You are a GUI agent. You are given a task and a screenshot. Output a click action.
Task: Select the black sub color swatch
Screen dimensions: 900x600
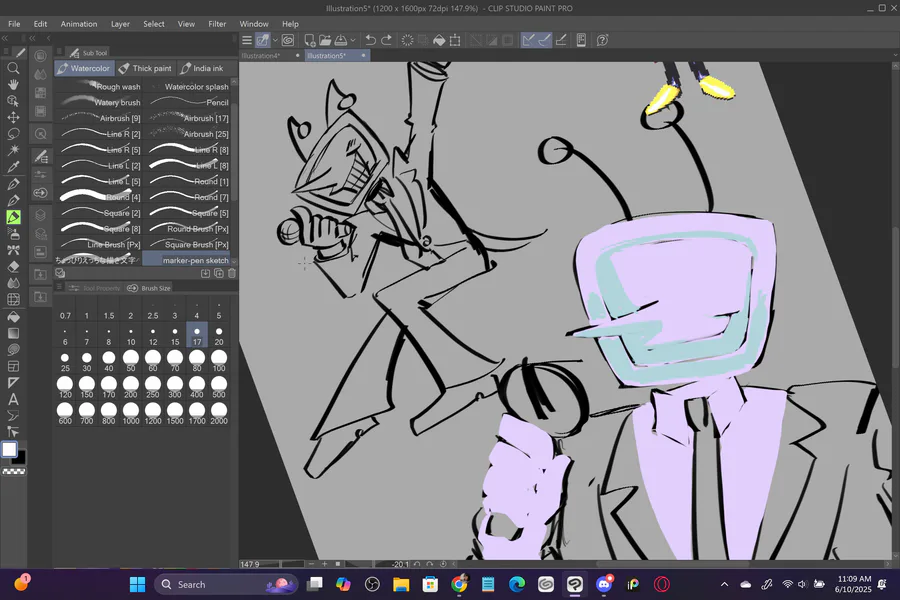[20, 459]
